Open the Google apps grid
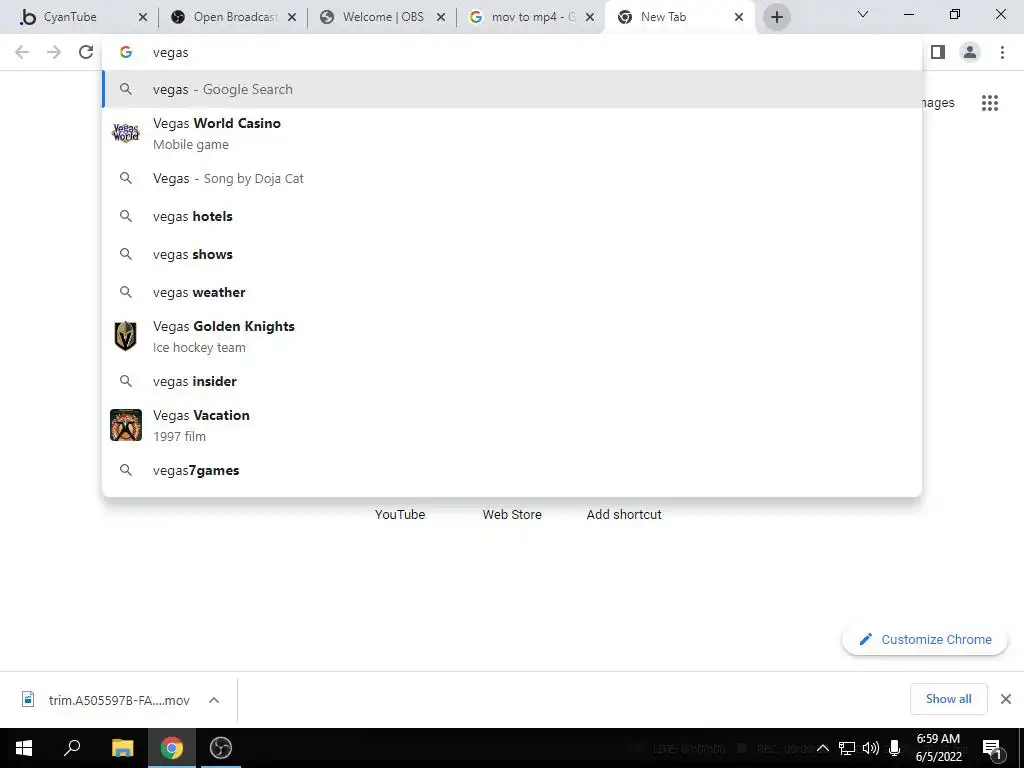The height and width of the screenshot is (768, 1024). [x=989, y=103]
